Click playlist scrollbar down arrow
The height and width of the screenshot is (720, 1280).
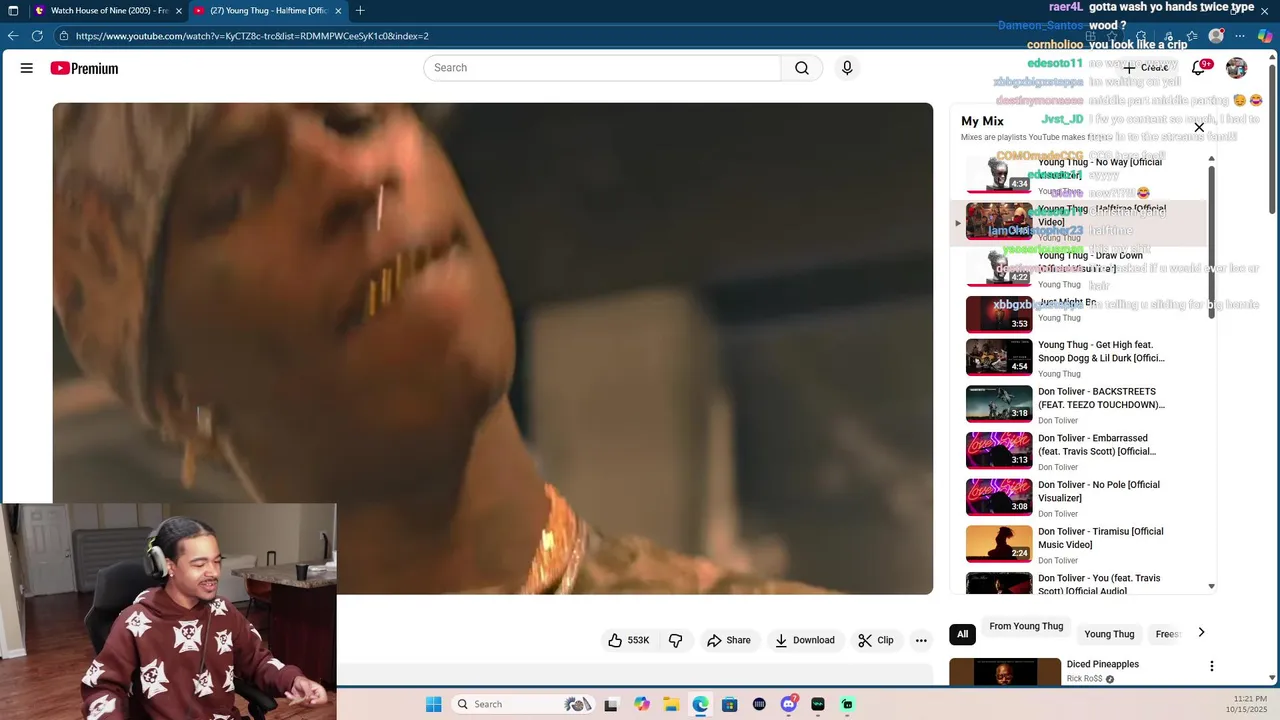point(1211,586)
